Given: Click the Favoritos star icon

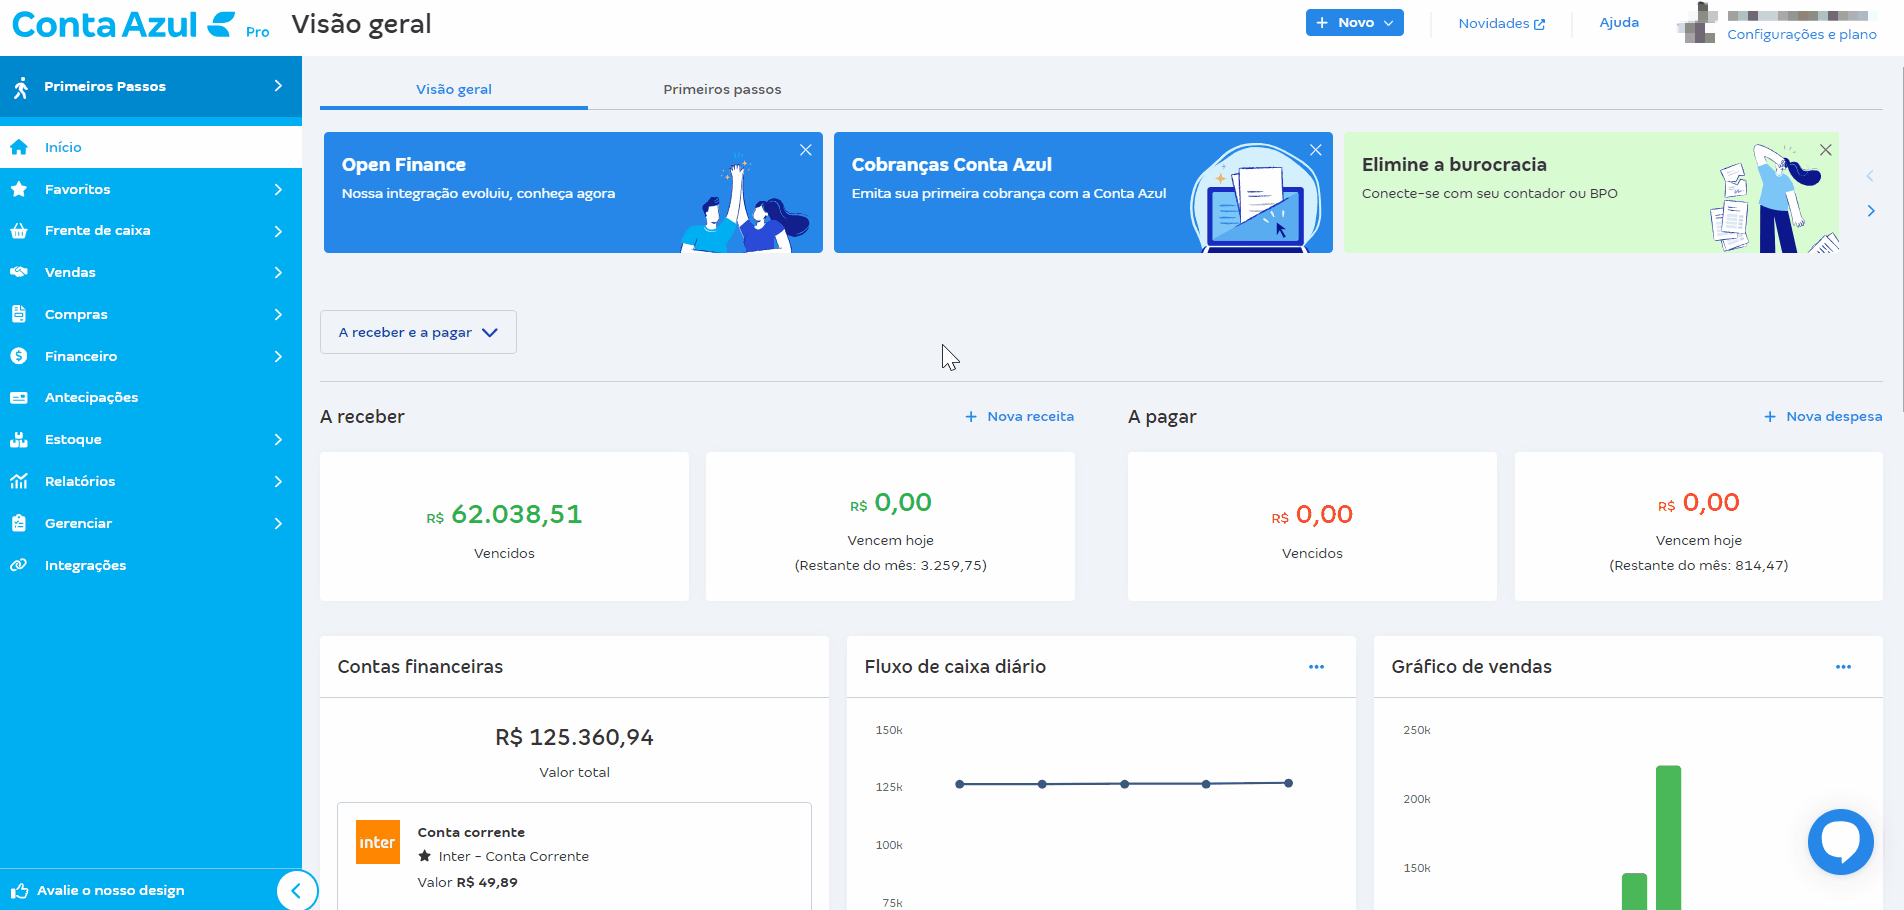Looking at the screenshot, I should pyautogui.click(x=18, y=189).
